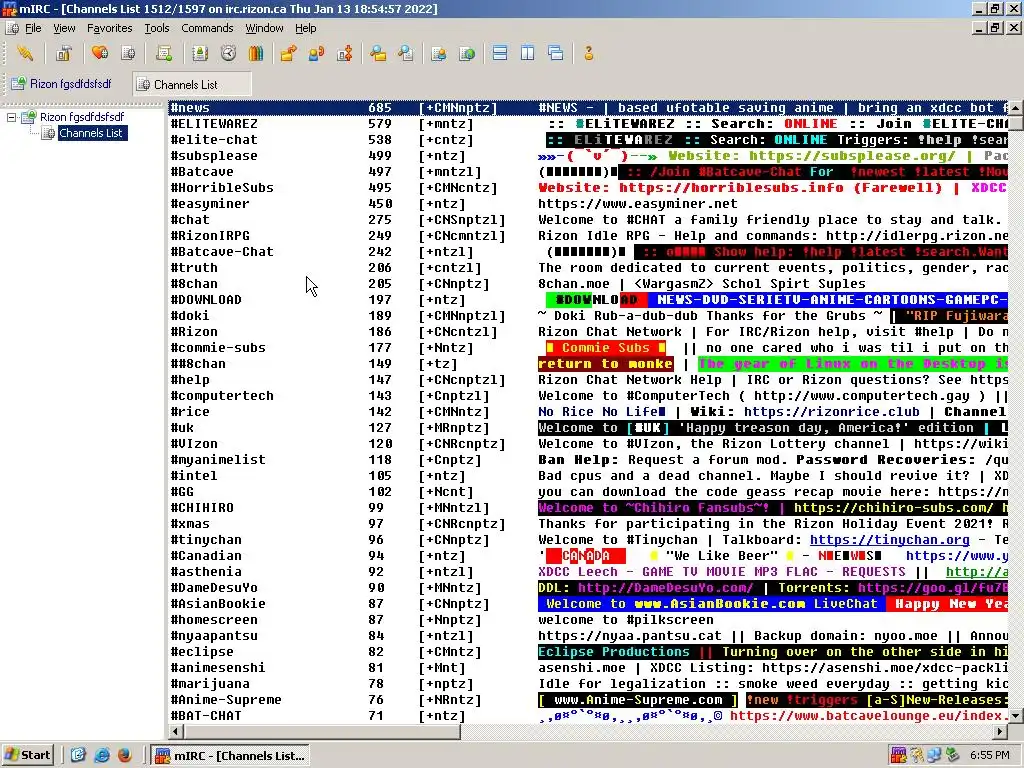The image size is (1024, 768).
Task: Switch to Rizon fgsdfdsfsdf switchbar tab
Action: [x=61, y=84]
